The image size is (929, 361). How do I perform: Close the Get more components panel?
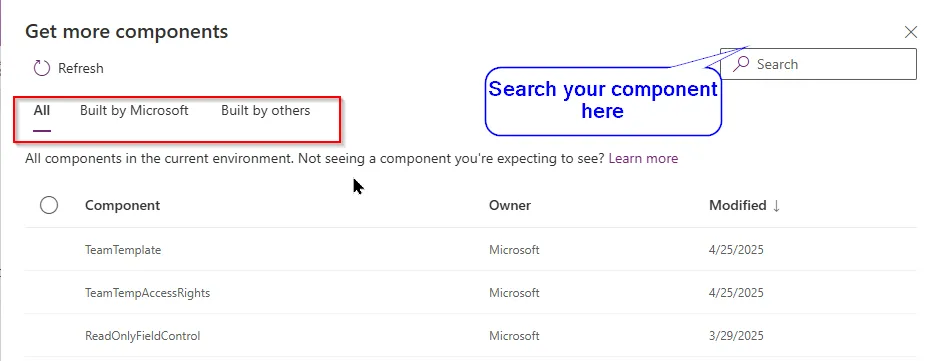[911, 32]
